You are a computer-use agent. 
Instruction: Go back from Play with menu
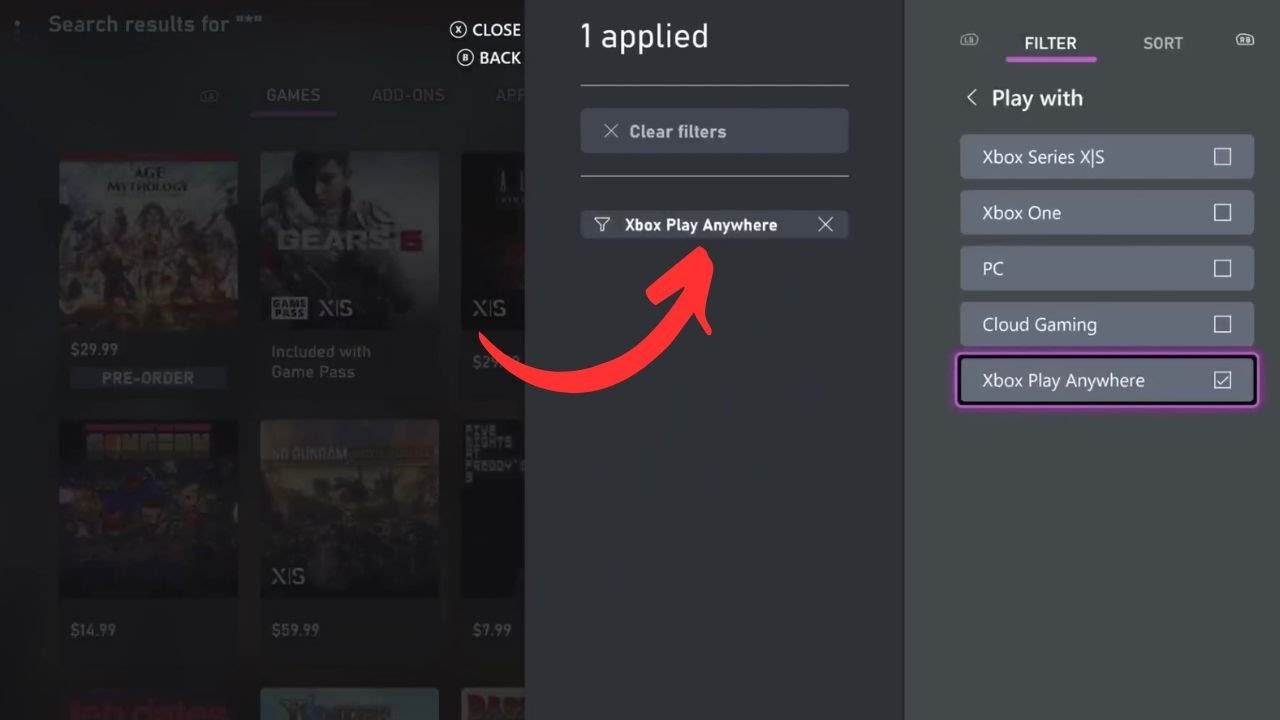tap(971, 98)
